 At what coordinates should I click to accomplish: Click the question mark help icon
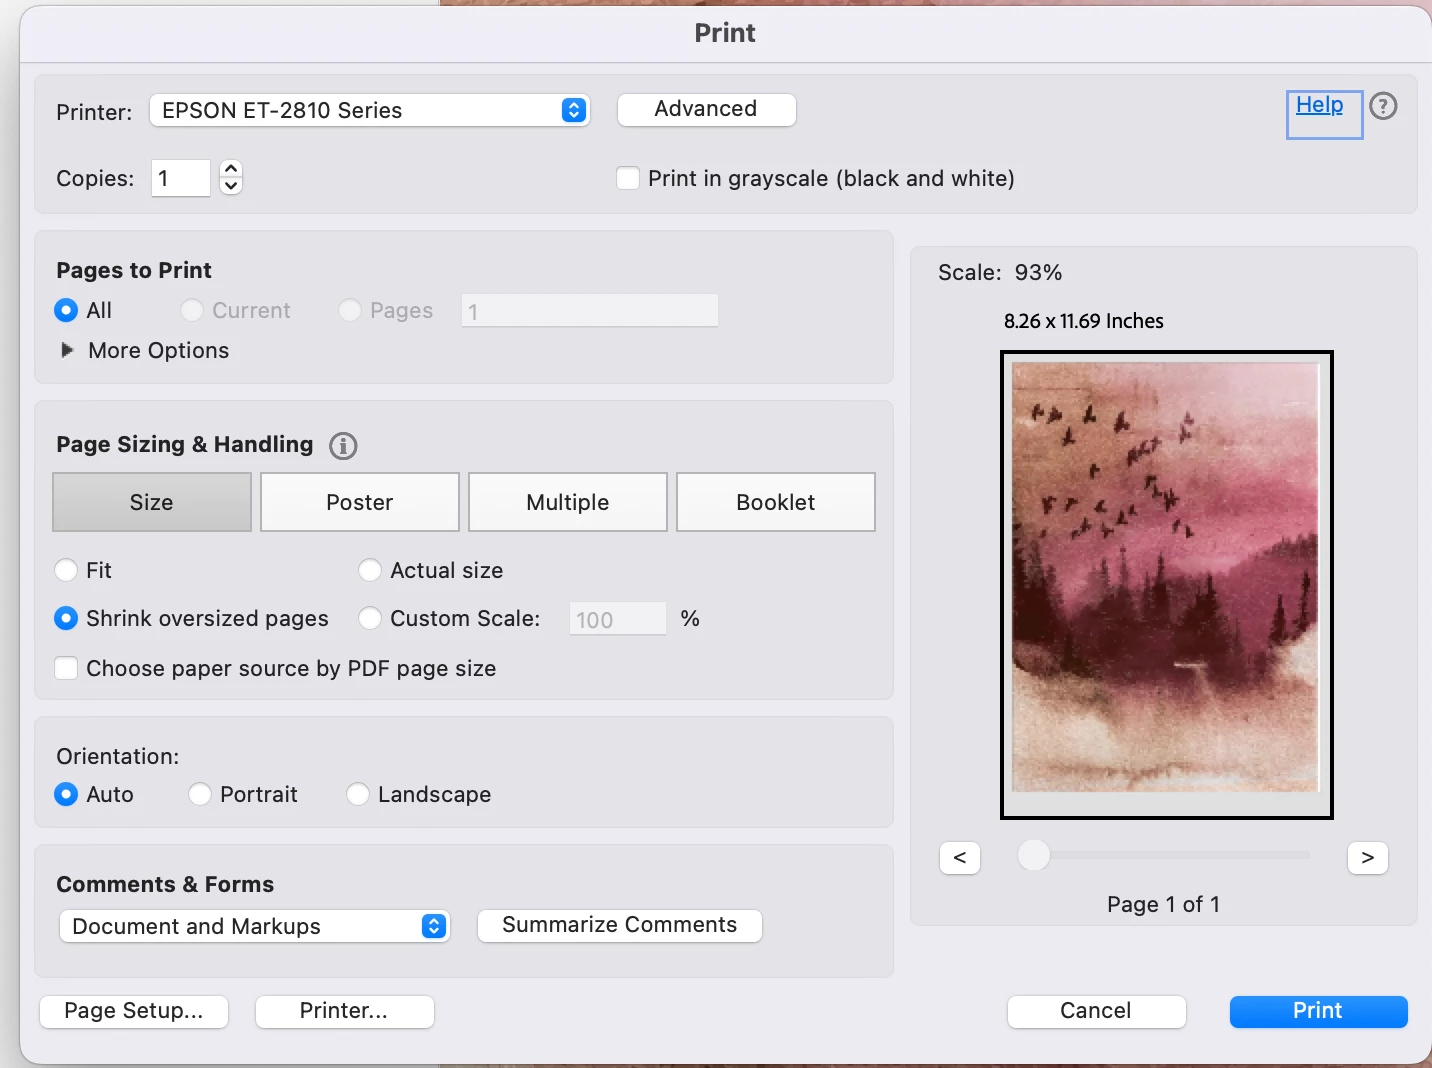[1383, 106]
